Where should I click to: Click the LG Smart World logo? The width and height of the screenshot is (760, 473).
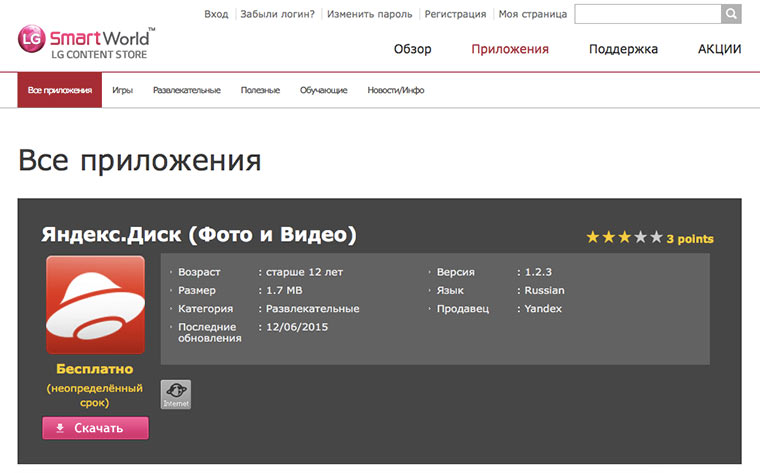coord(86,43)
